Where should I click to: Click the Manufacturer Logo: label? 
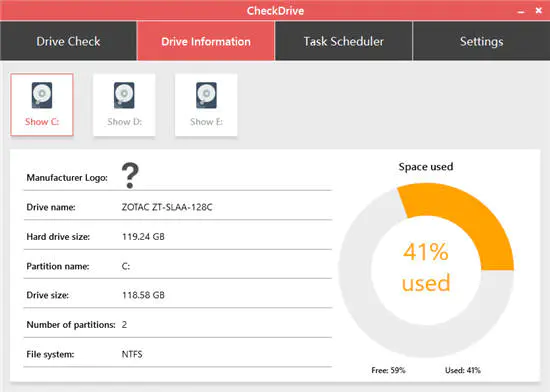coord(67,178)
